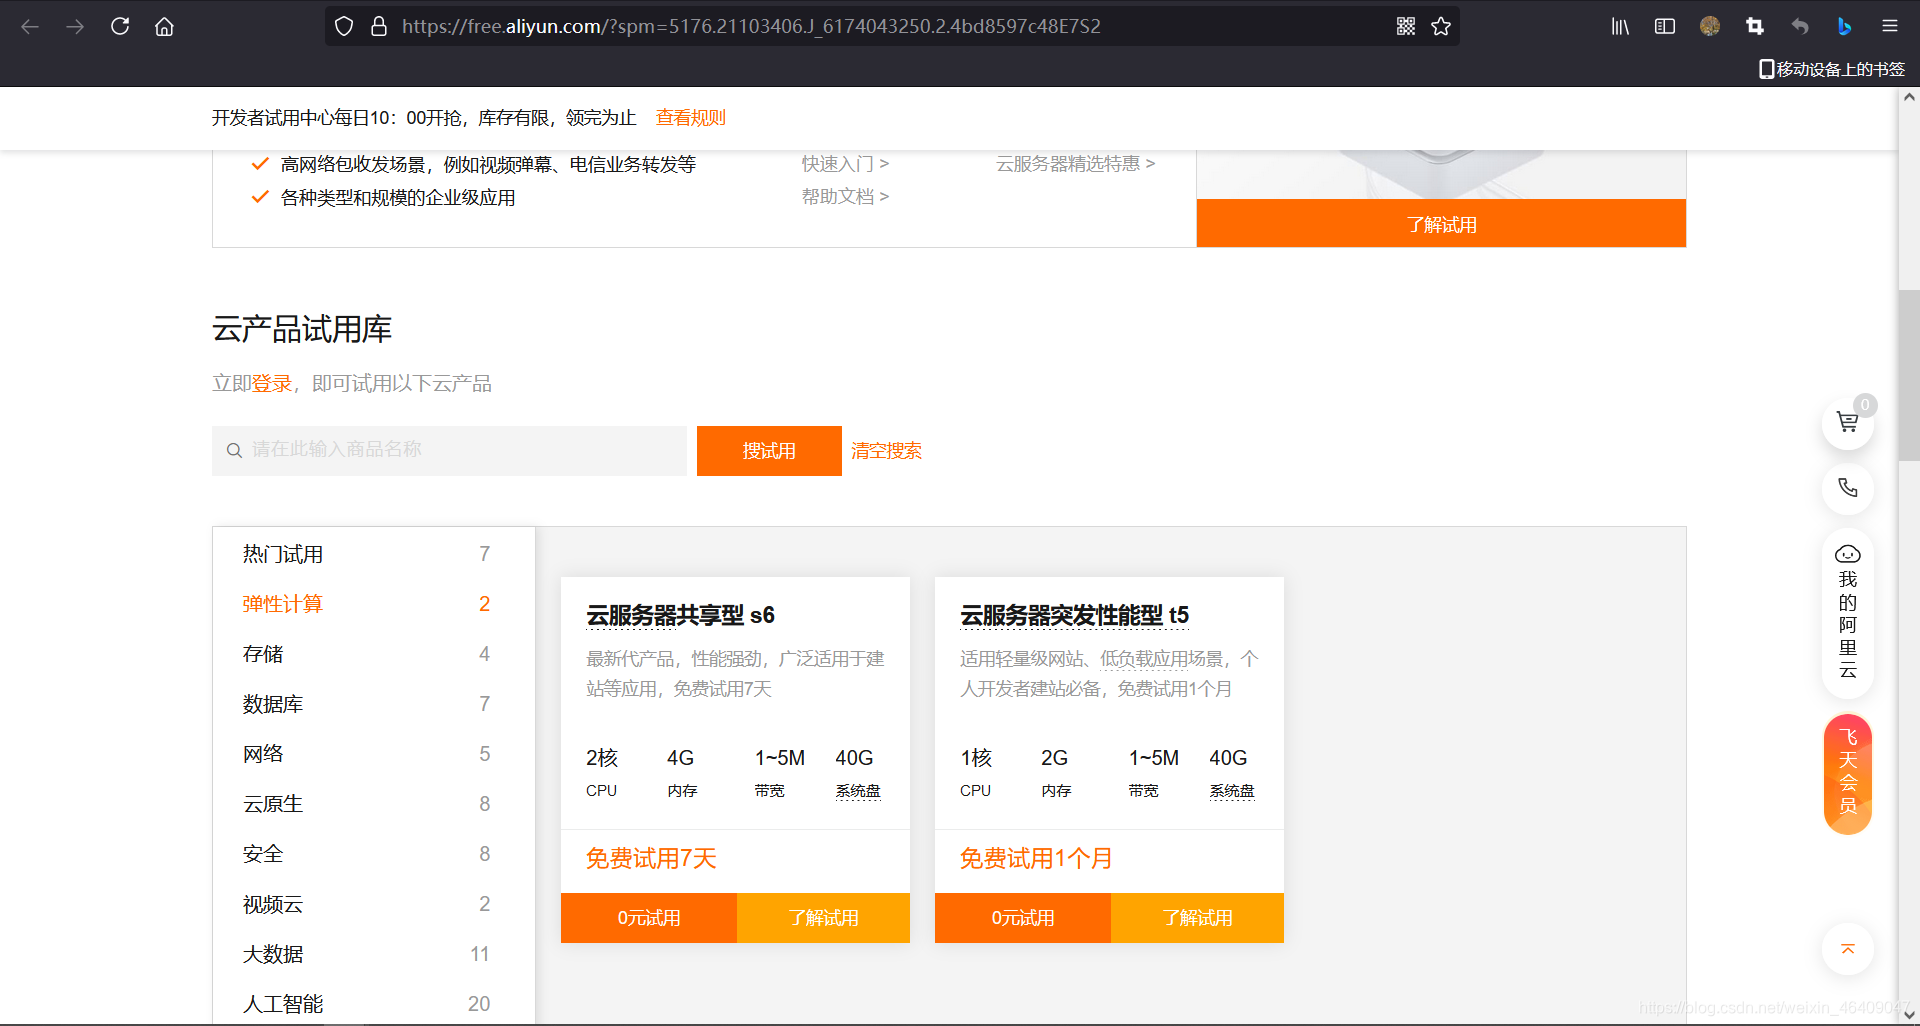Click the phone contact floating icon
This screenshot has width=1920, height=1026.
[1848, 488]
